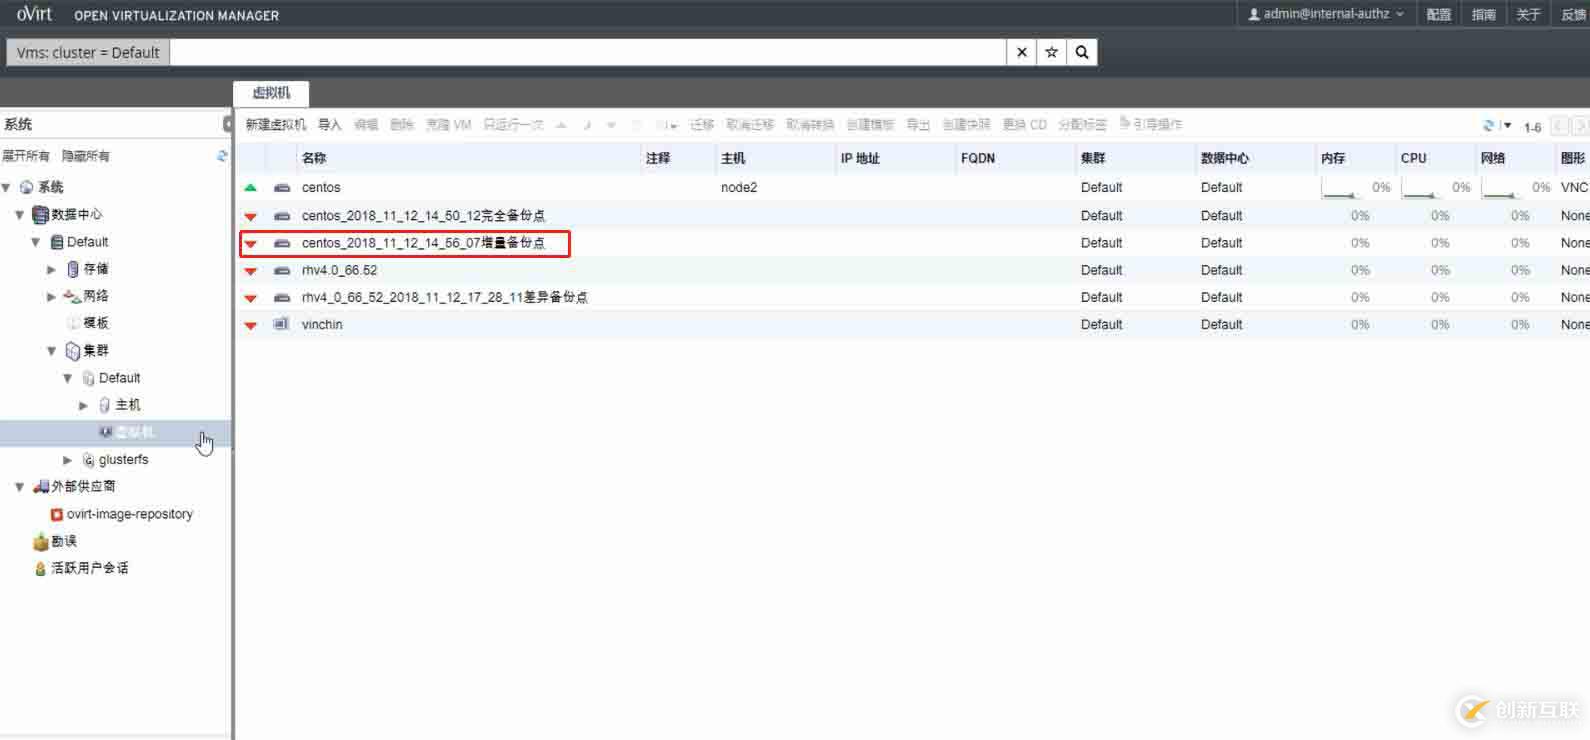
Task: Select the 虚拟机 tab
Action: coord(271,93)
